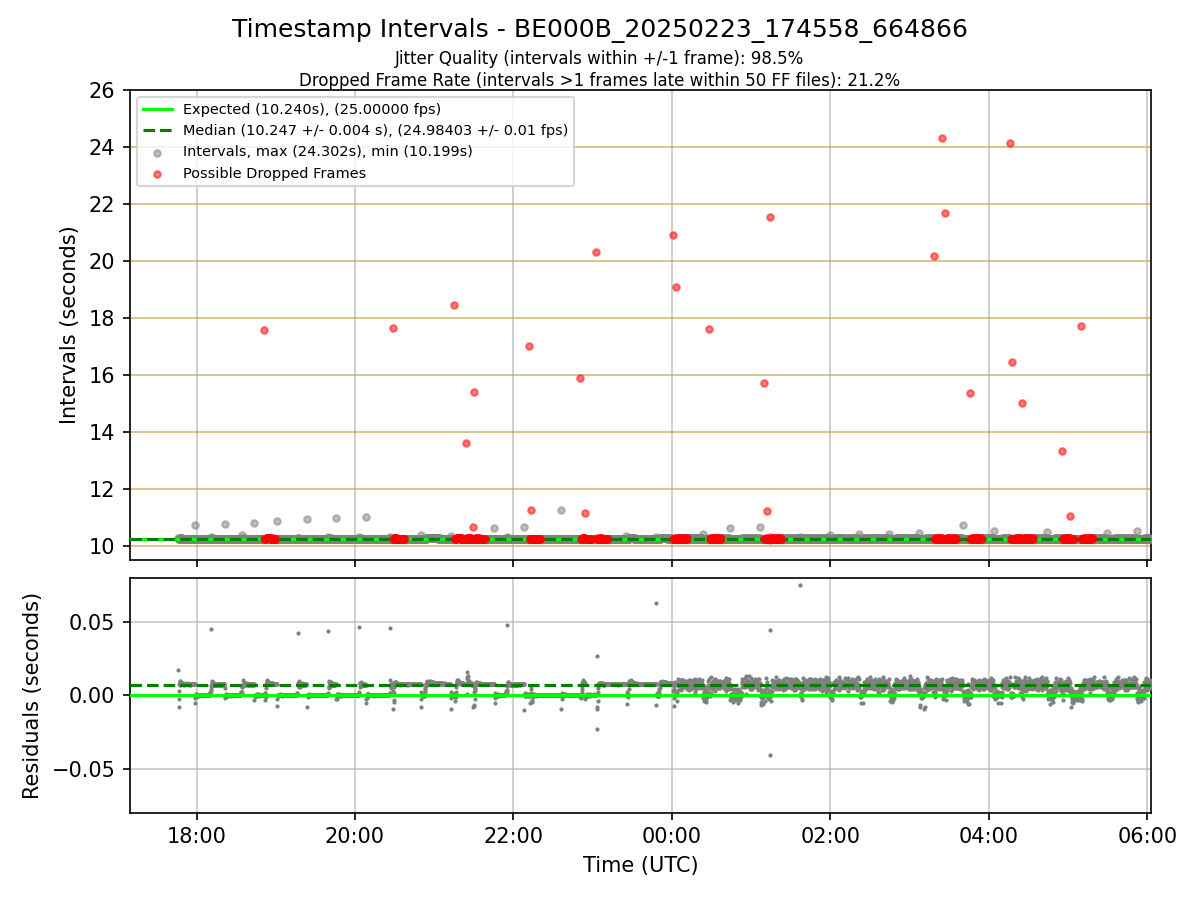Click the "20" tick on the intervals axis

point(104,262)
